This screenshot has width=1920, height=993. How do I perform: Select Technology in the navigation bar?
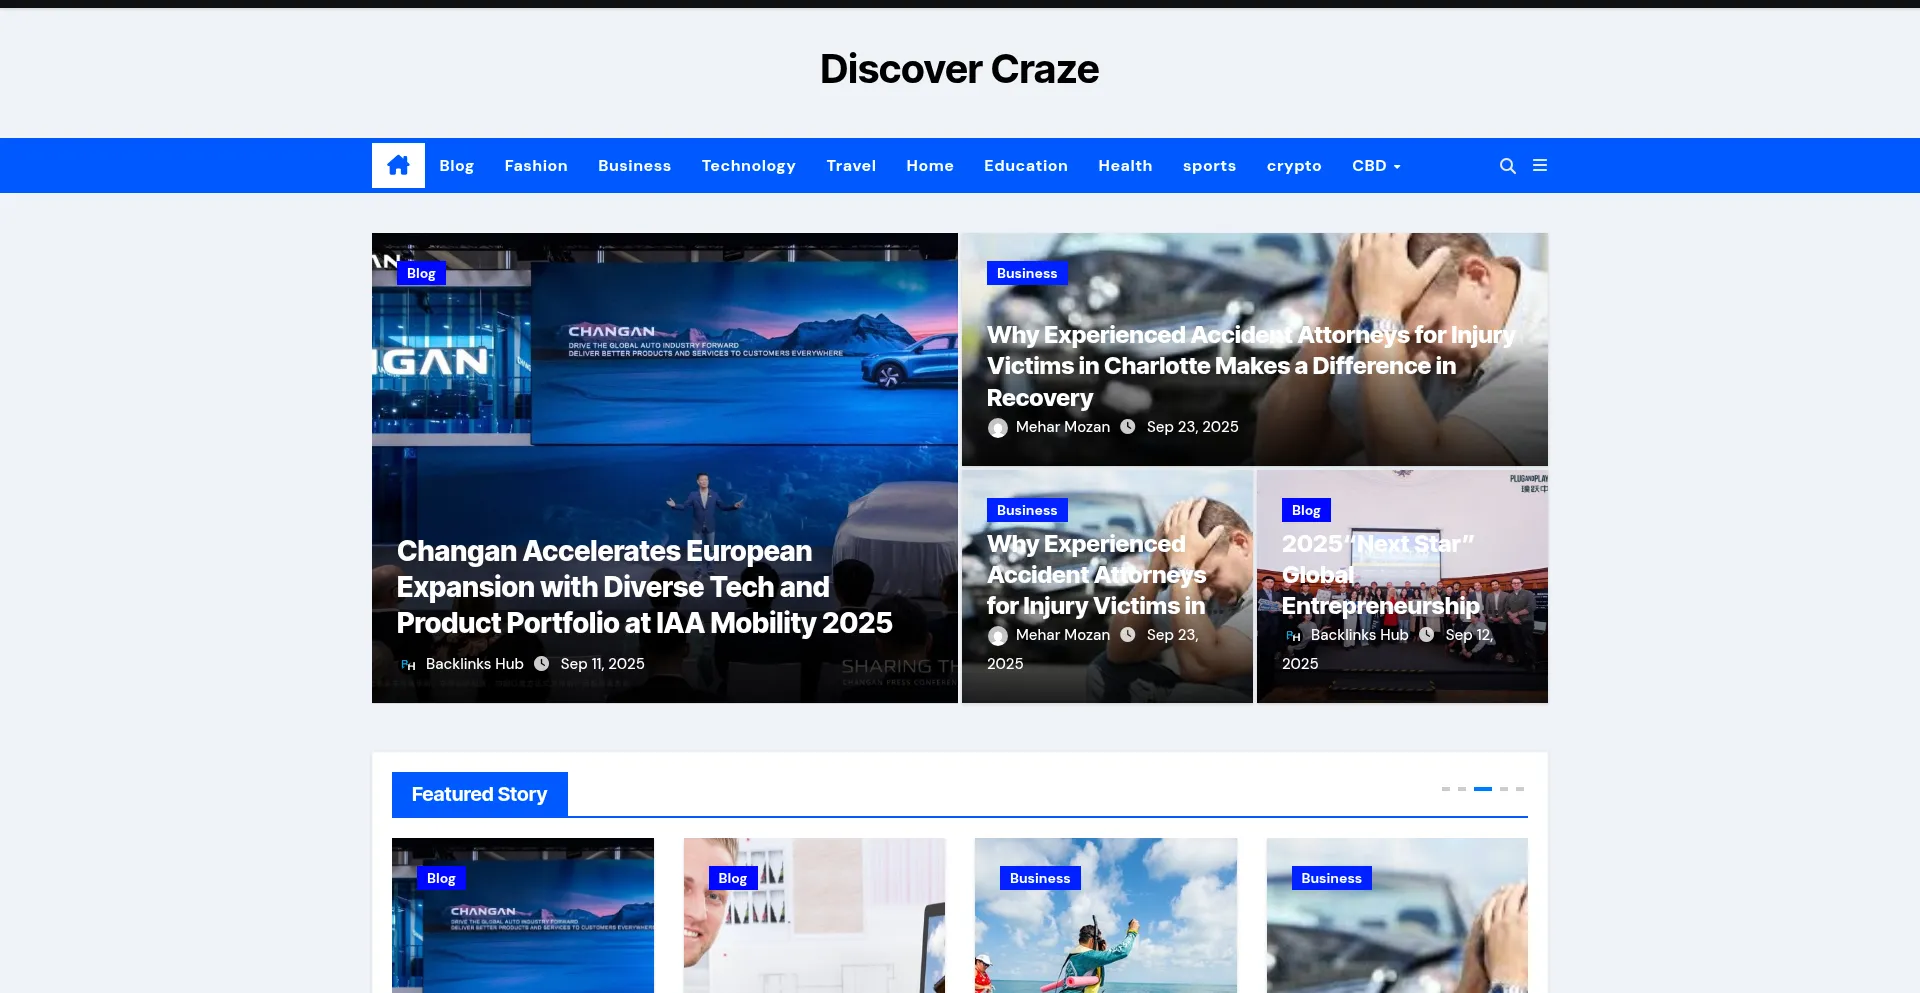[748, 166]
